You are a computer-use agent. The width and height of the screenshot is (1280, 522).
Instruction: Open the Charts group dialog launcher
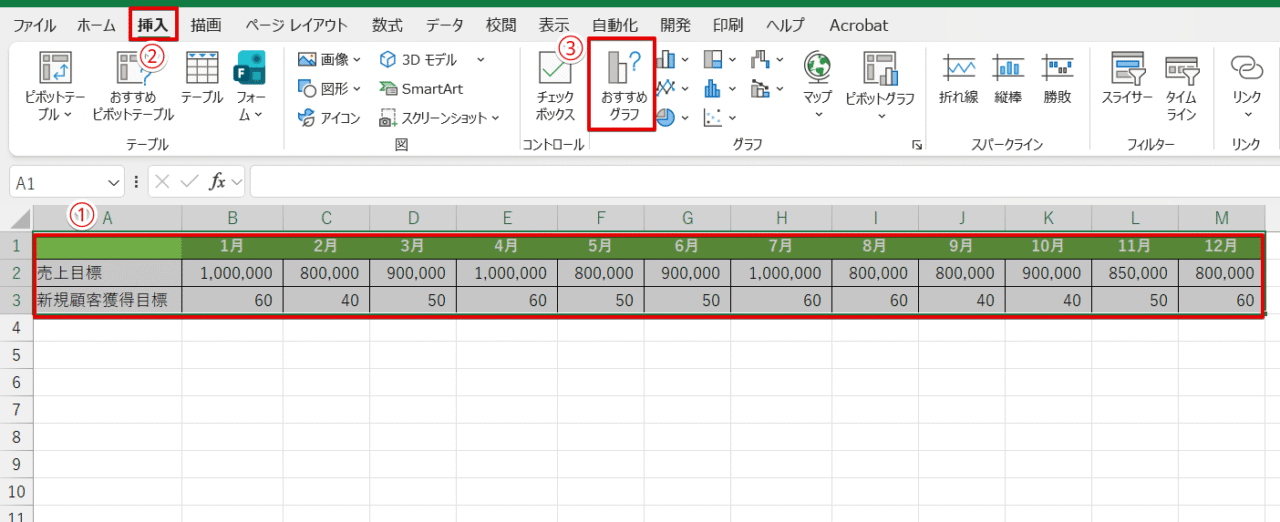click(x=917, y=146)
